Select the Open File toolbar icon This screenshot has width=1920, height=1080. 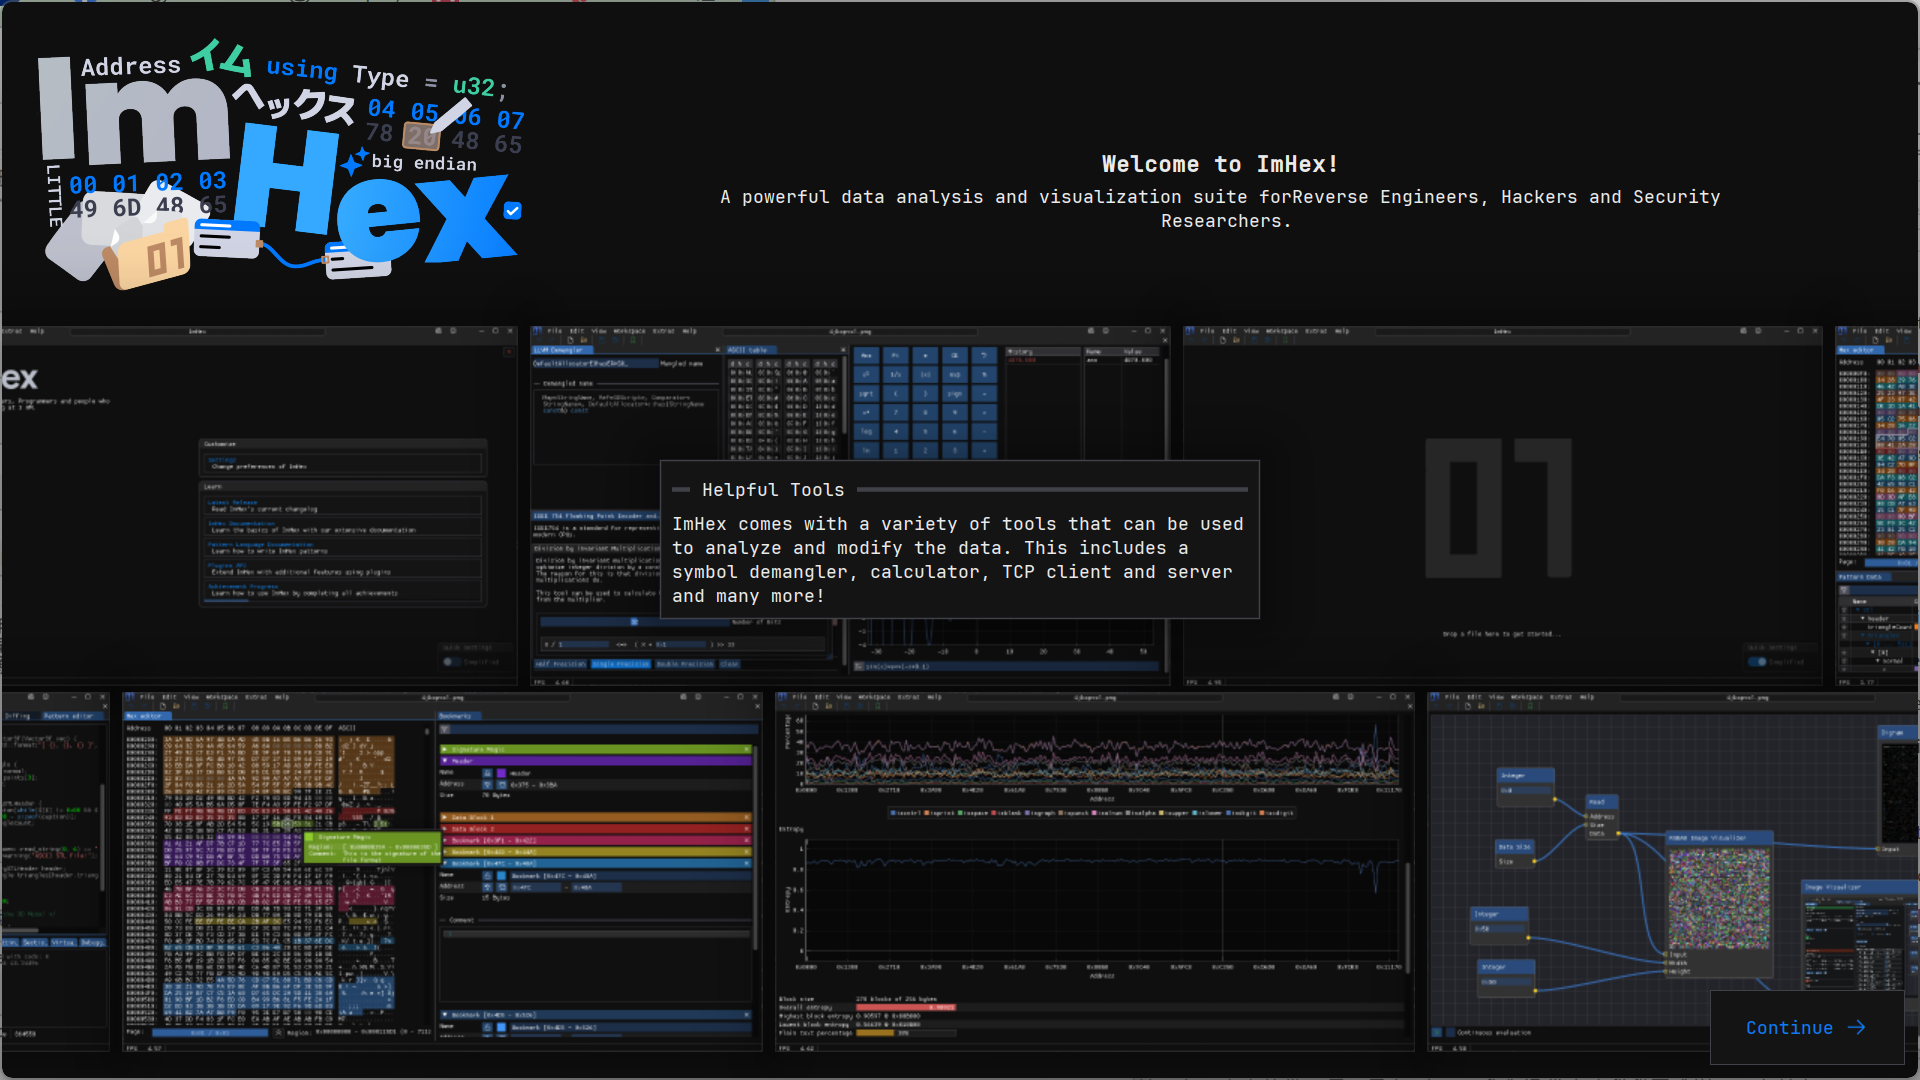point(584,340)
